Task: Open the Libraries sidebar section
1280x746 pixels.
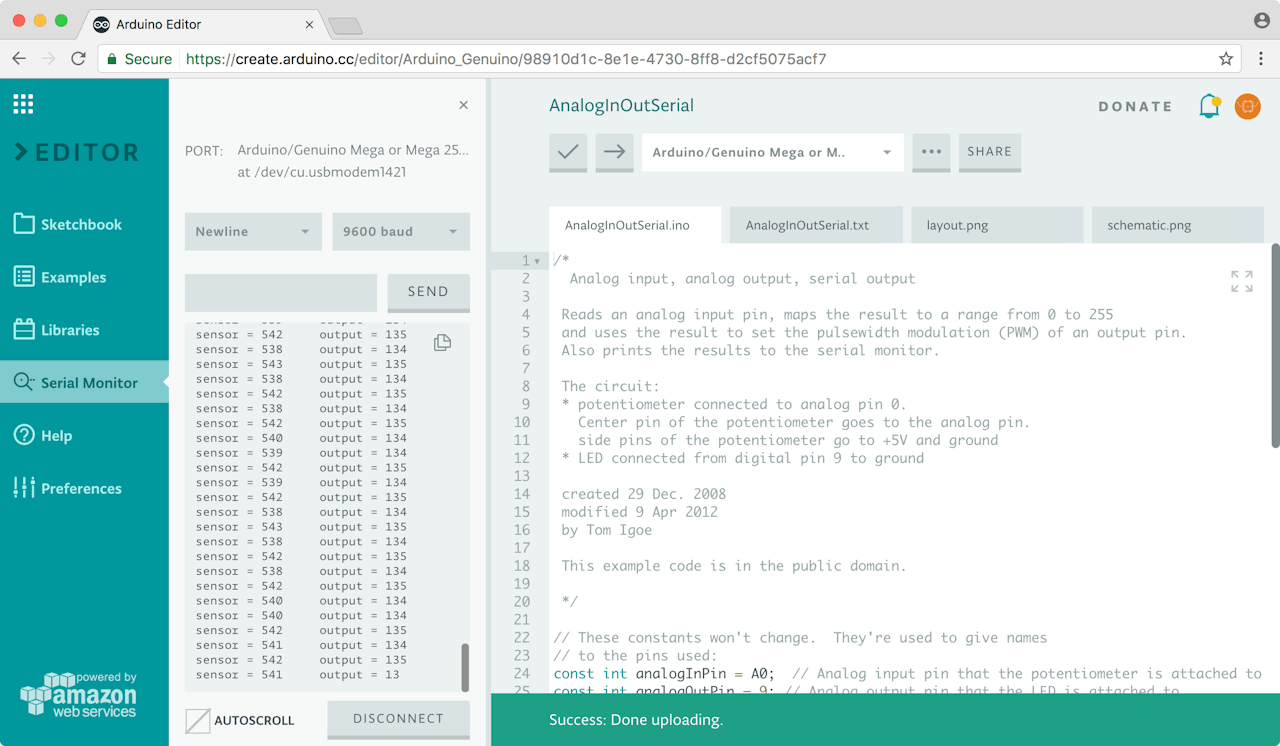Action: [69, 330]
